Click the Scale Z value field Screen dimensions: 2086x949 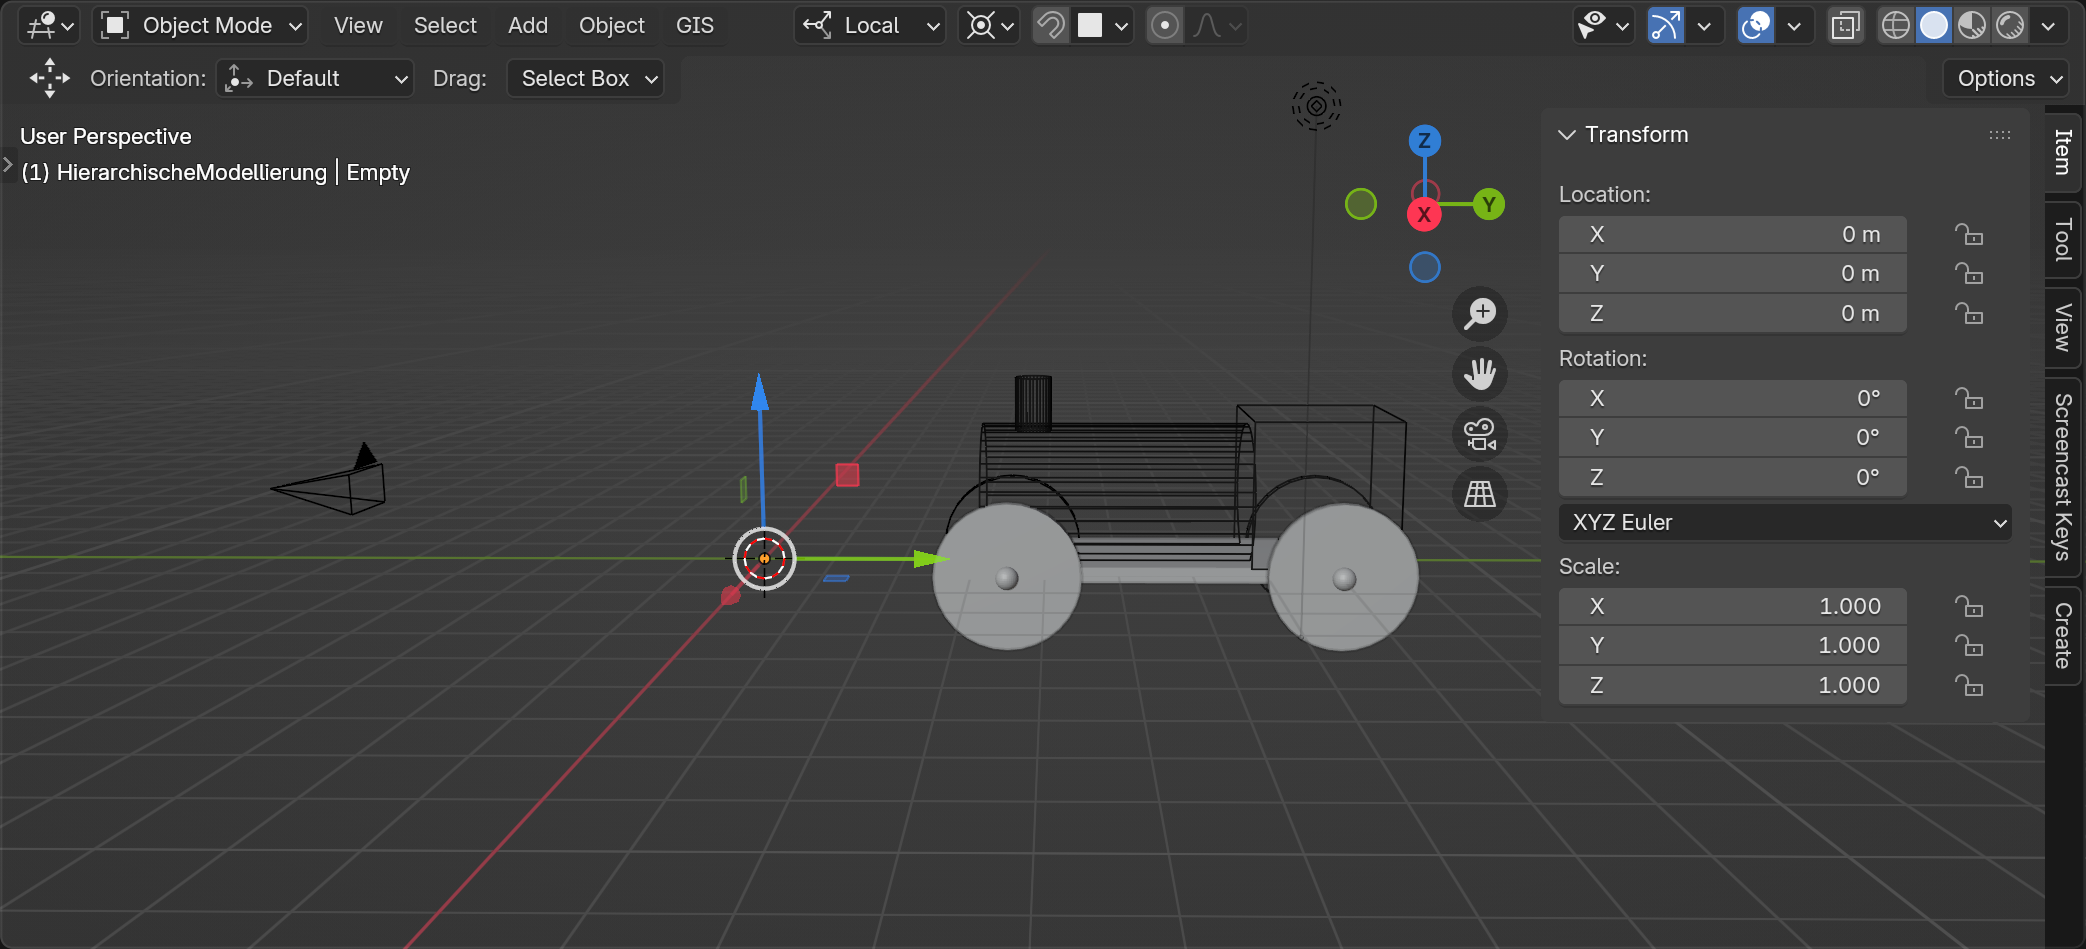pos(1732,685)
